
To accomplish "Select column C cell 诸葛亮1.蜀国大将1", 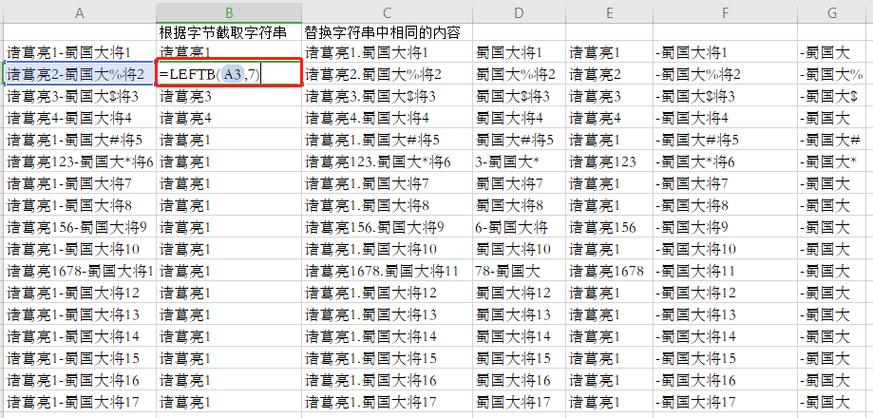I will [388, 53].
